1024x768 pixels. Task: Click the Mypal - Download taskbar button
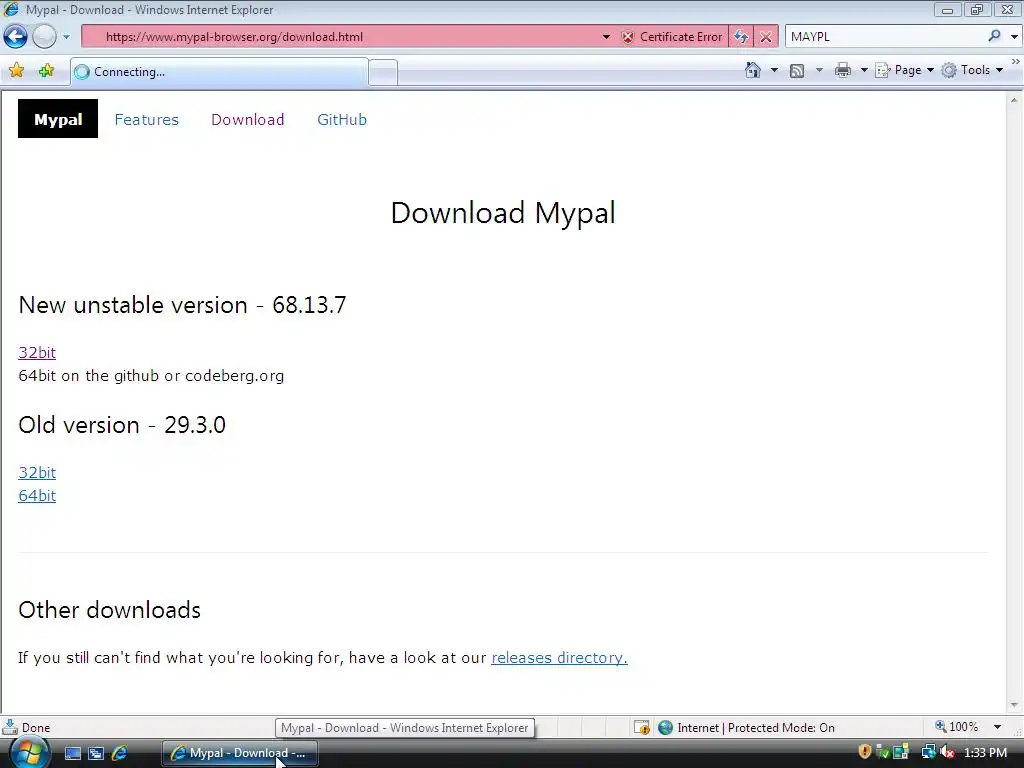tap(239, 753)
